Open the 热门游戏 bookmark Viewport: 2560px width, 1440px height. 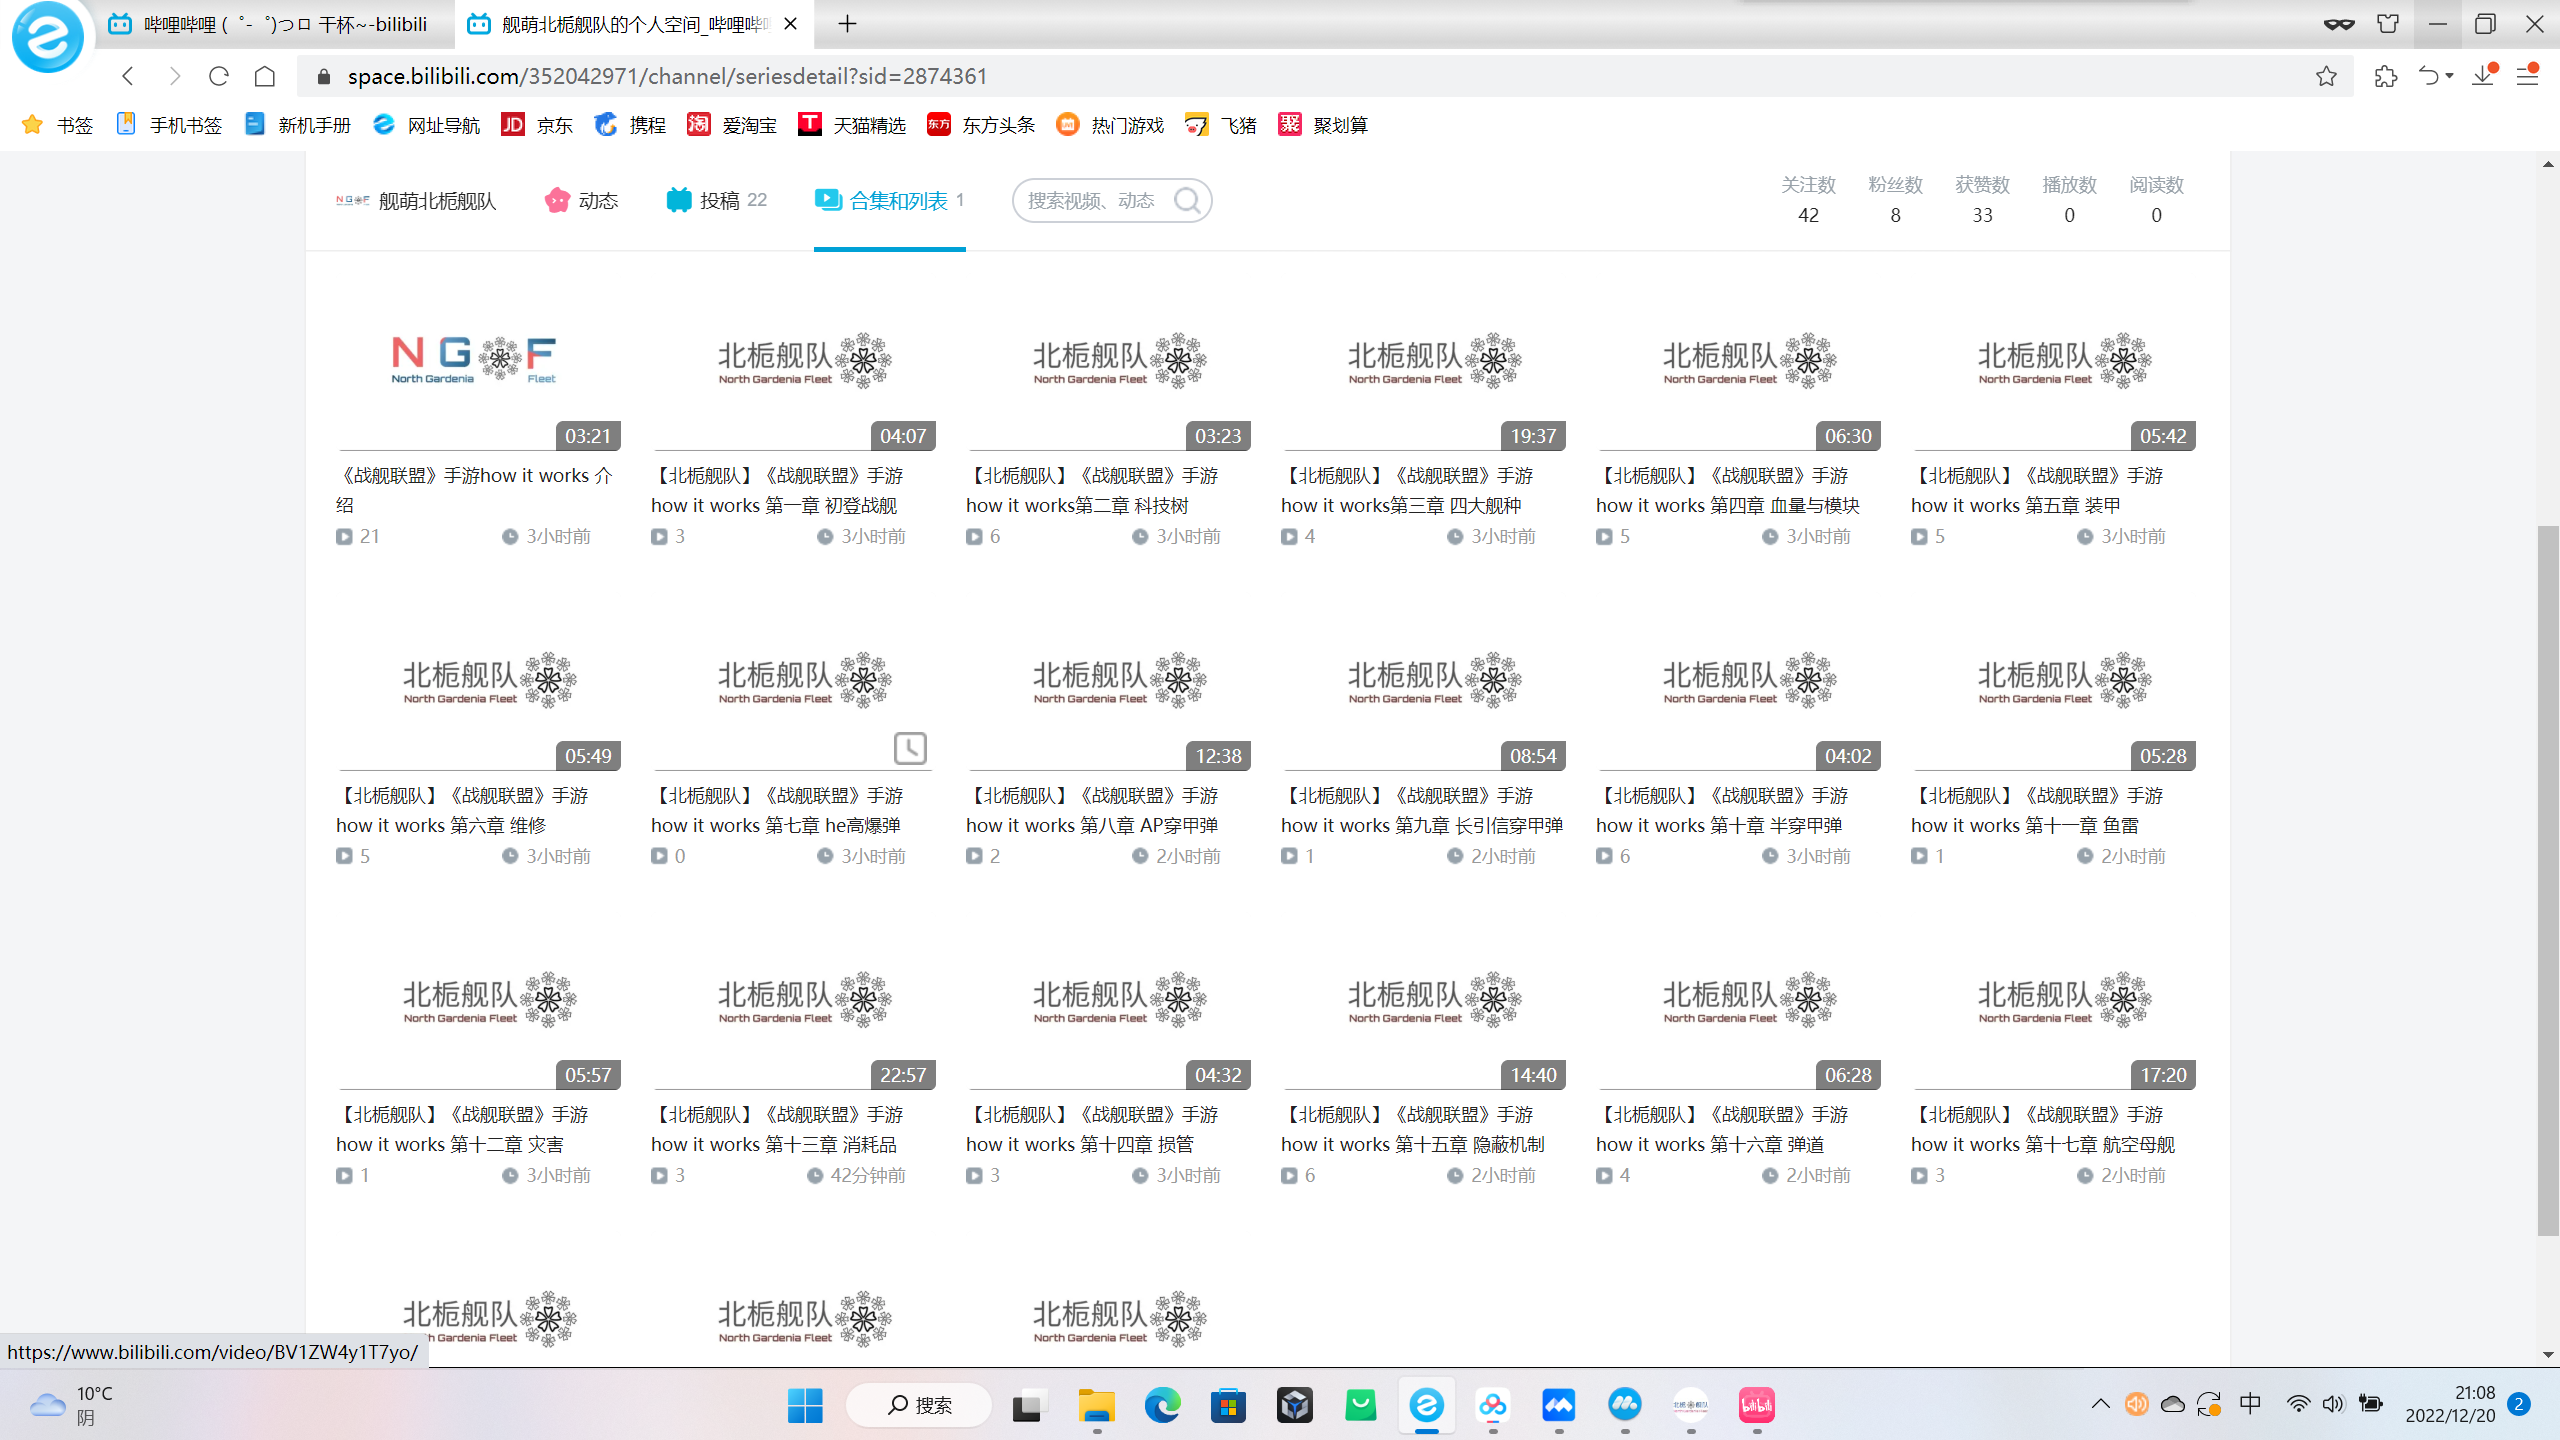(x=1110, y=125)
